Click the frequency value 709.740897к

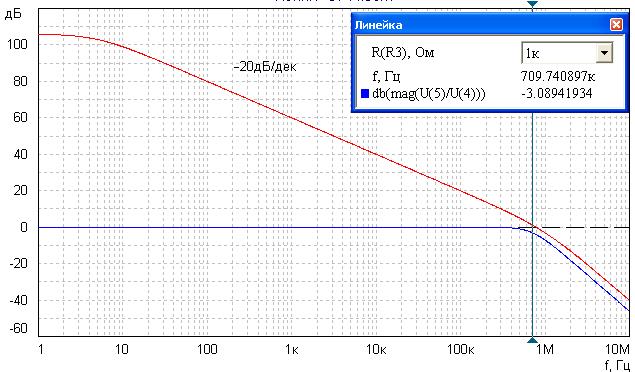pos(558,76)
